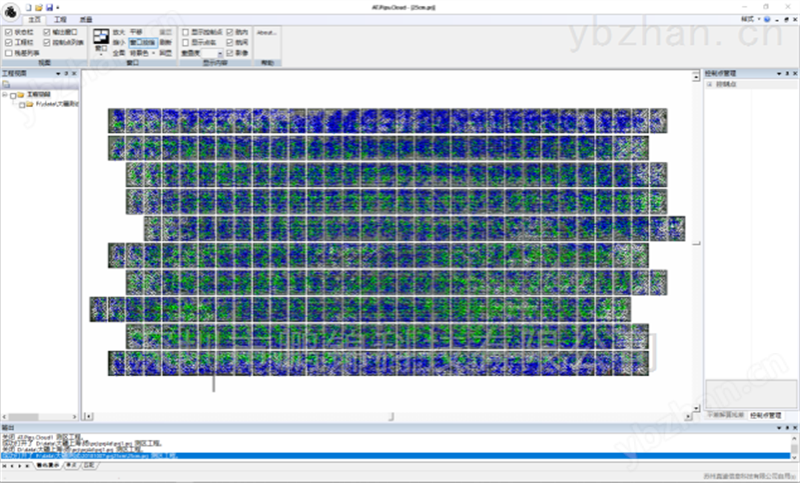Click the large 窗口 window-layout icon
The width and height of the screenshot is (800, 483).
tap(101, 37)
